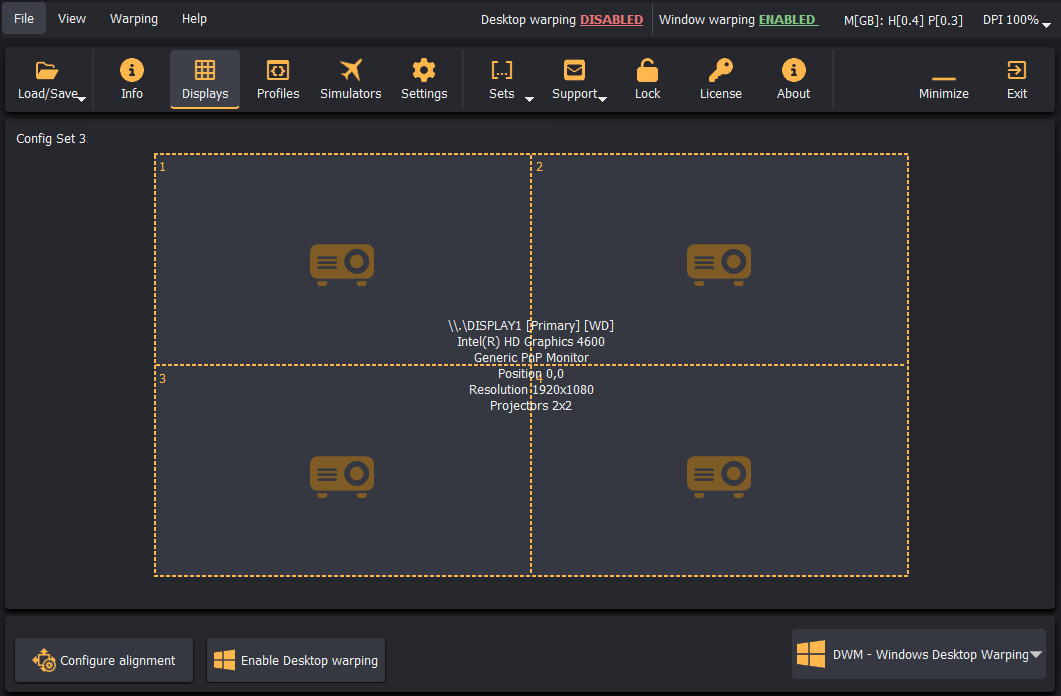This screenshot has height=696, width=1061.
Task: Expand the Load/Save dropdown arrow
Action: click(82, 99)
